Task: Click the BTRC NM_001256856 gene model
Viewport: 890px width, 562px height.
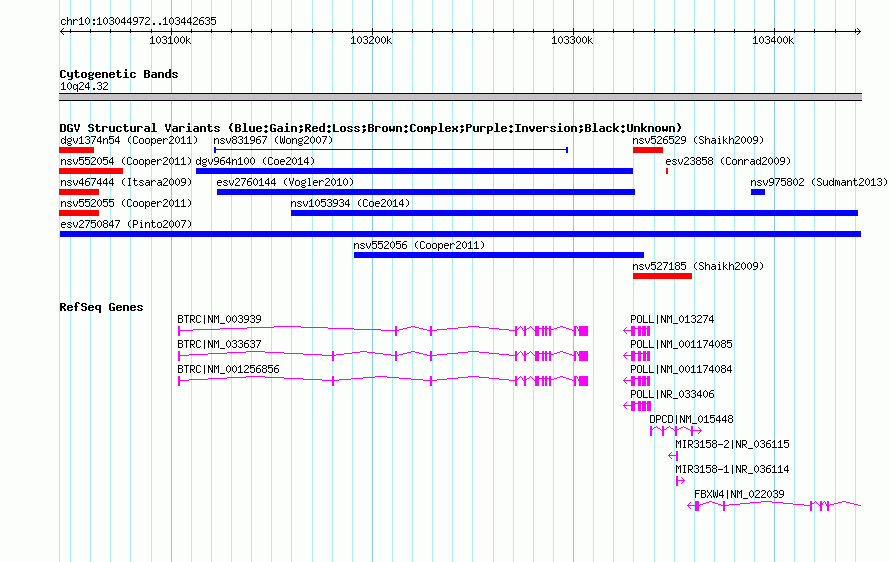Action: (x=383, y=380)
